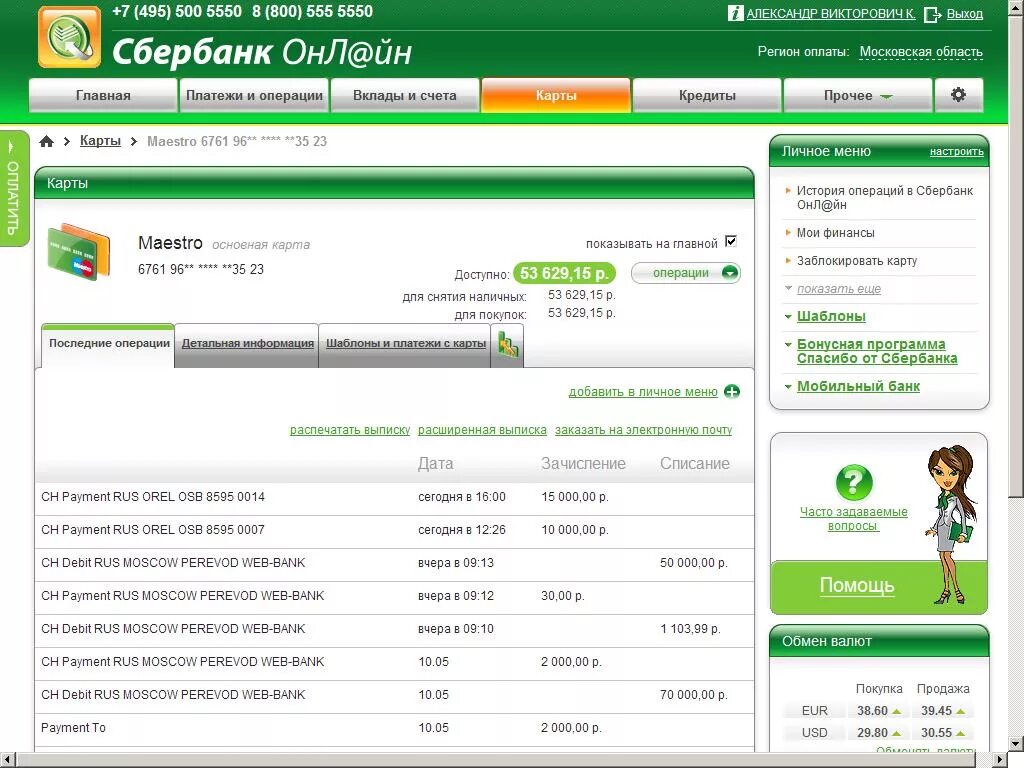Viewport: 1024px width, 768px height.
Task: Click 'Заблокировать карту' menu item
Action: click(x=857, y=261)
